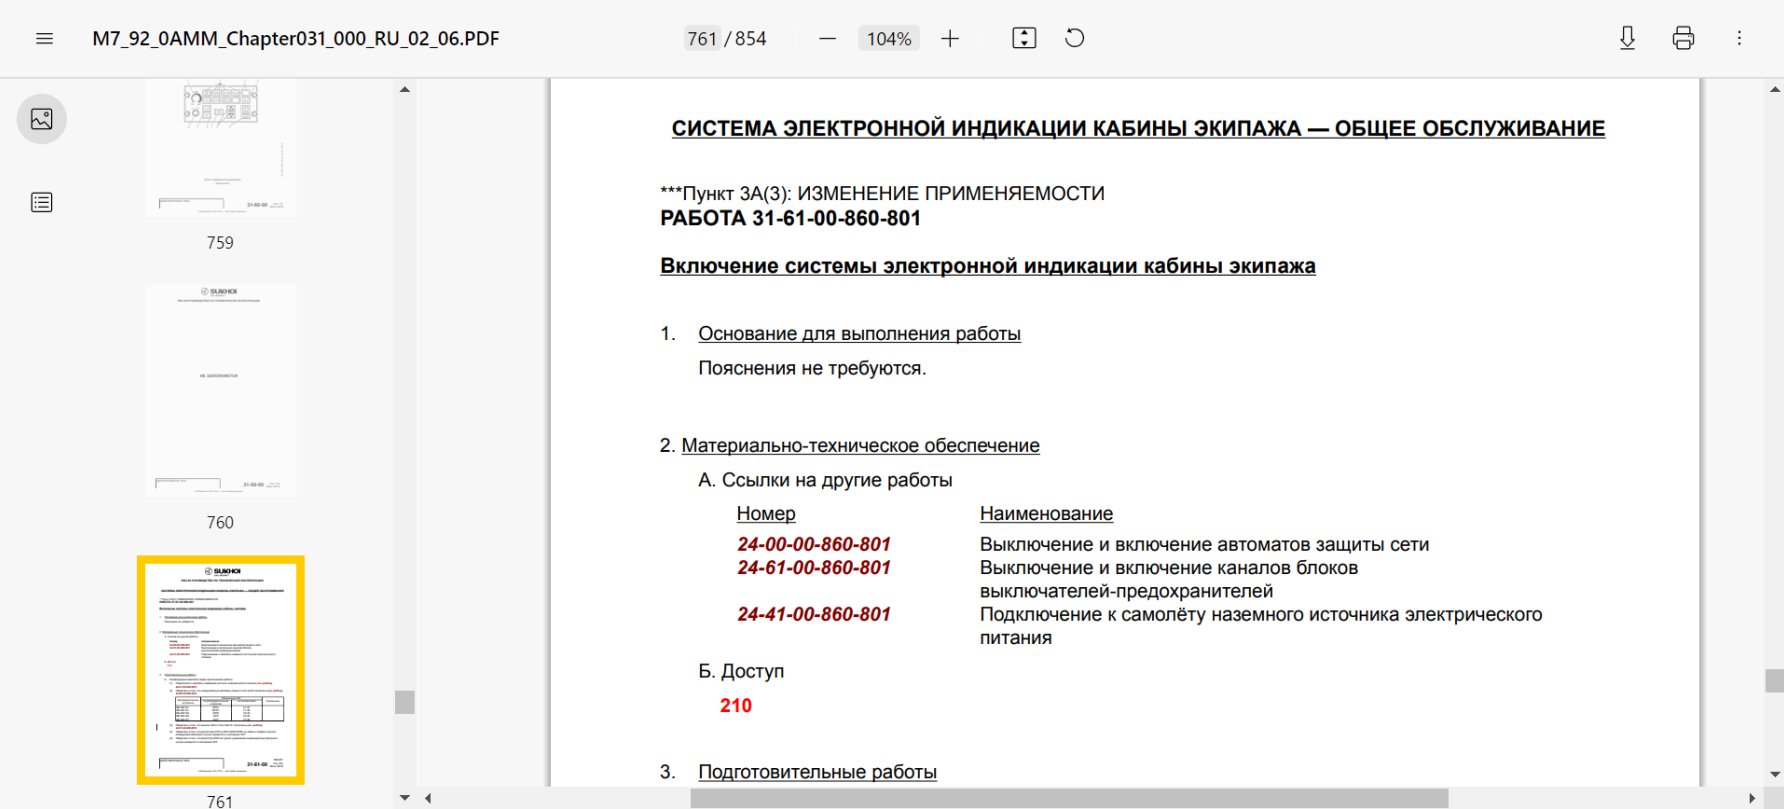Click the total page count 854

[x=751, y=39]
